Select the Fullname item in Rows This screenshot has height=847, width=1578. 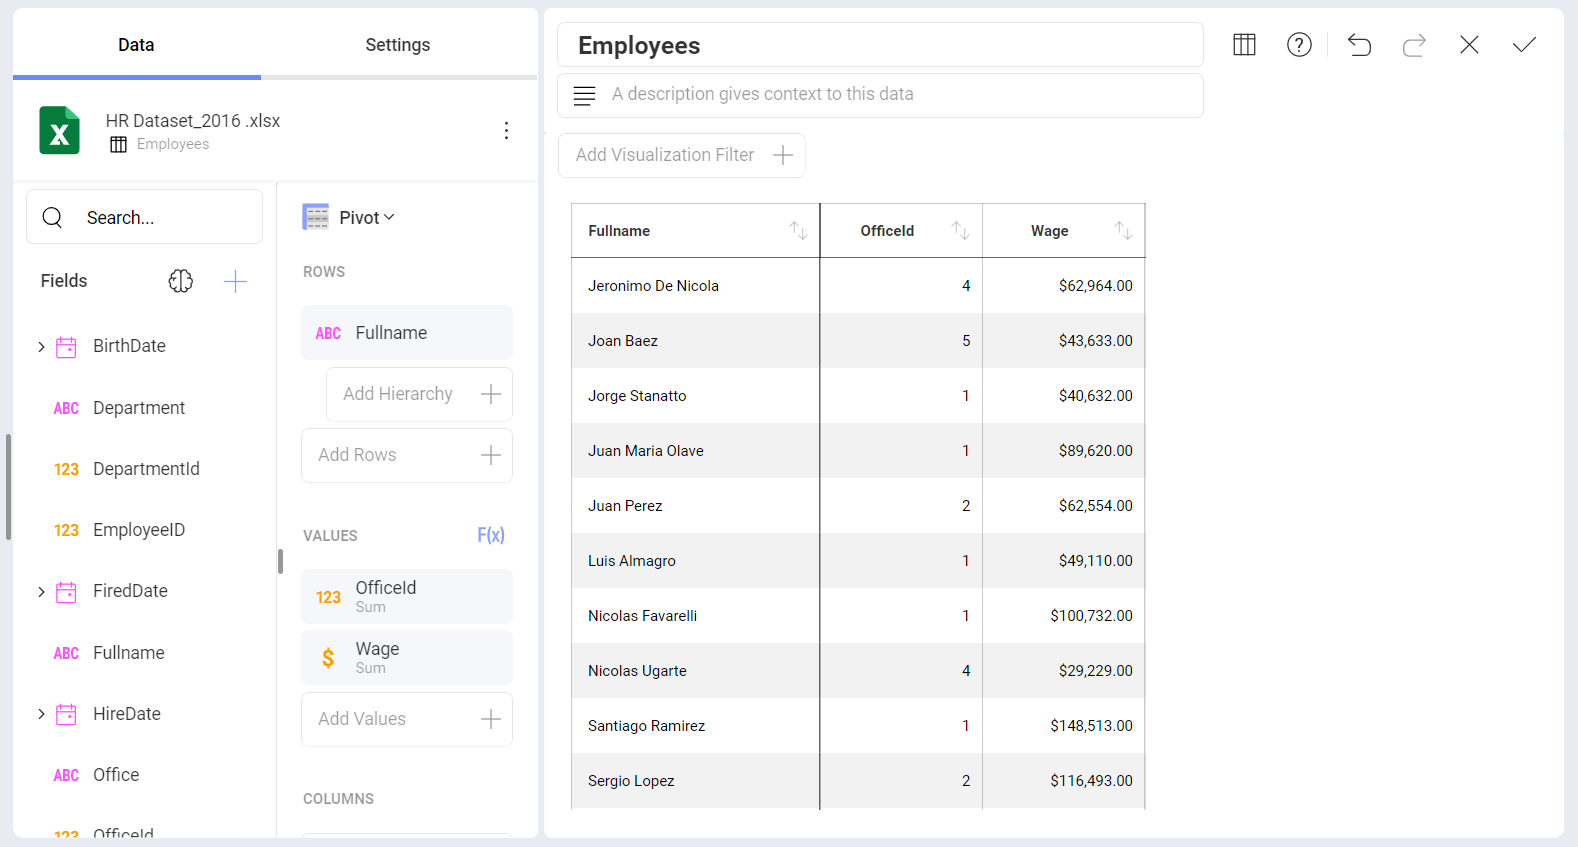407,333
